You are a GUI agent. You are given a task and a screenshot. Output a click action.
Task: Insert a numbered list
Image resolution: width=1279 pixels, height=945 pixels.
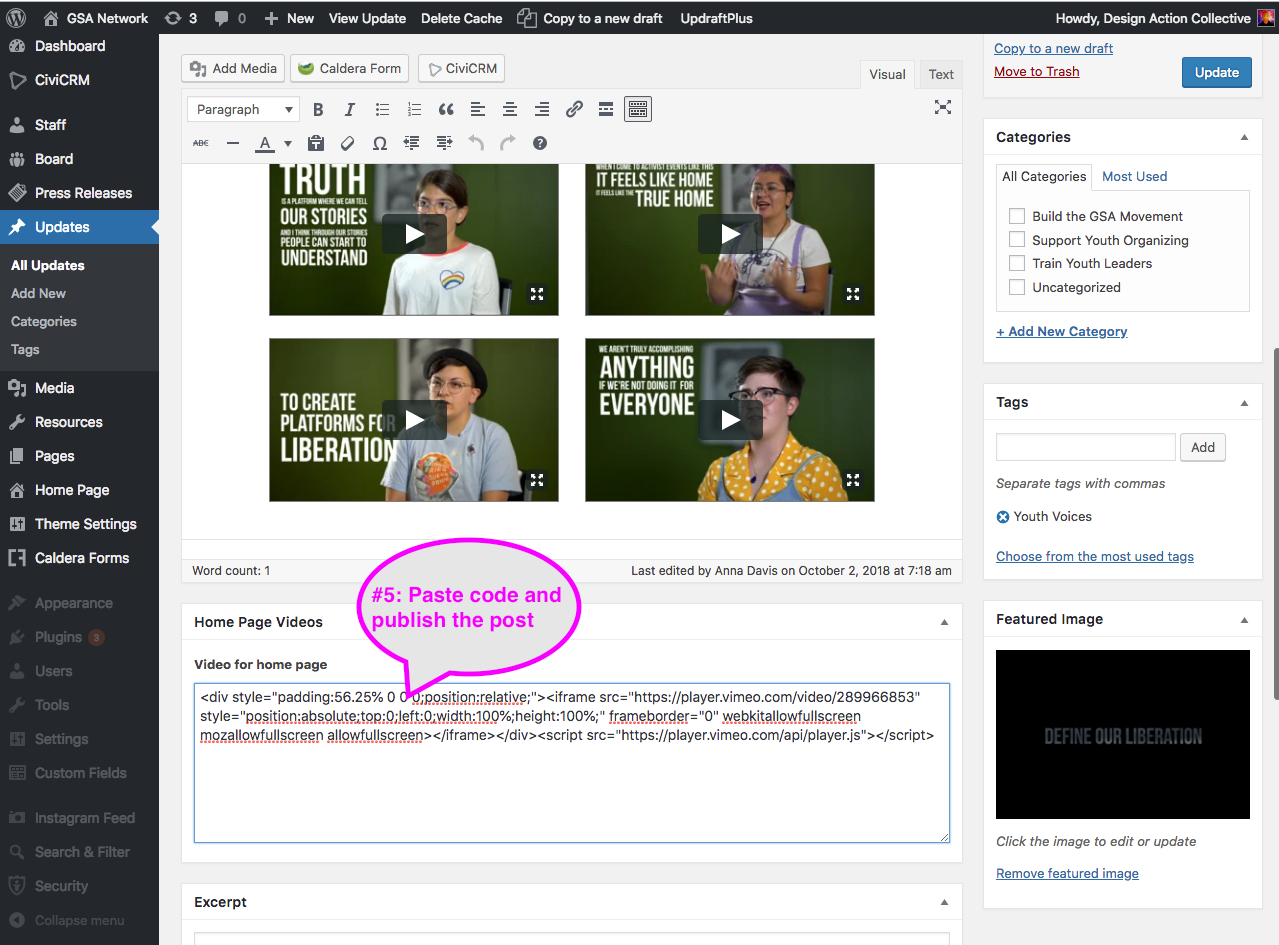[x=414, y=109]
